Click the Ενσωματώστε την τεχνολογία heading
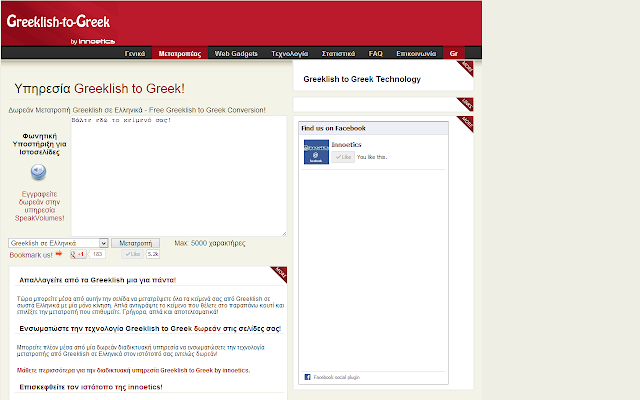Image resolution: width=640 pixels, height=400 pixels. [x=150, y=329]
